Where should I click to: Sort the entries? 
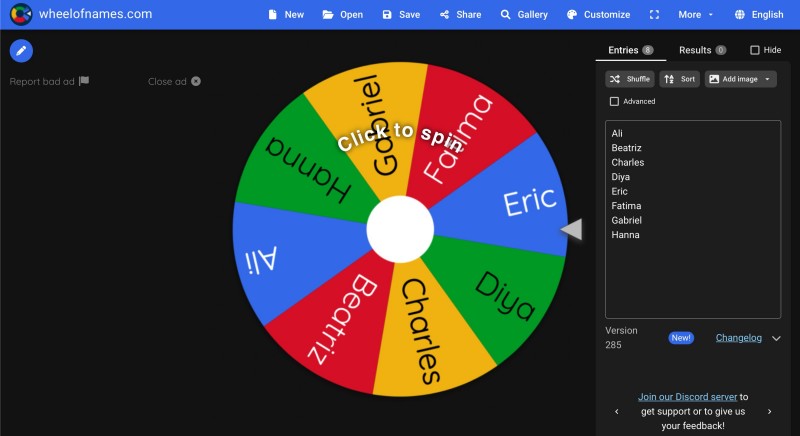point(680,79)
